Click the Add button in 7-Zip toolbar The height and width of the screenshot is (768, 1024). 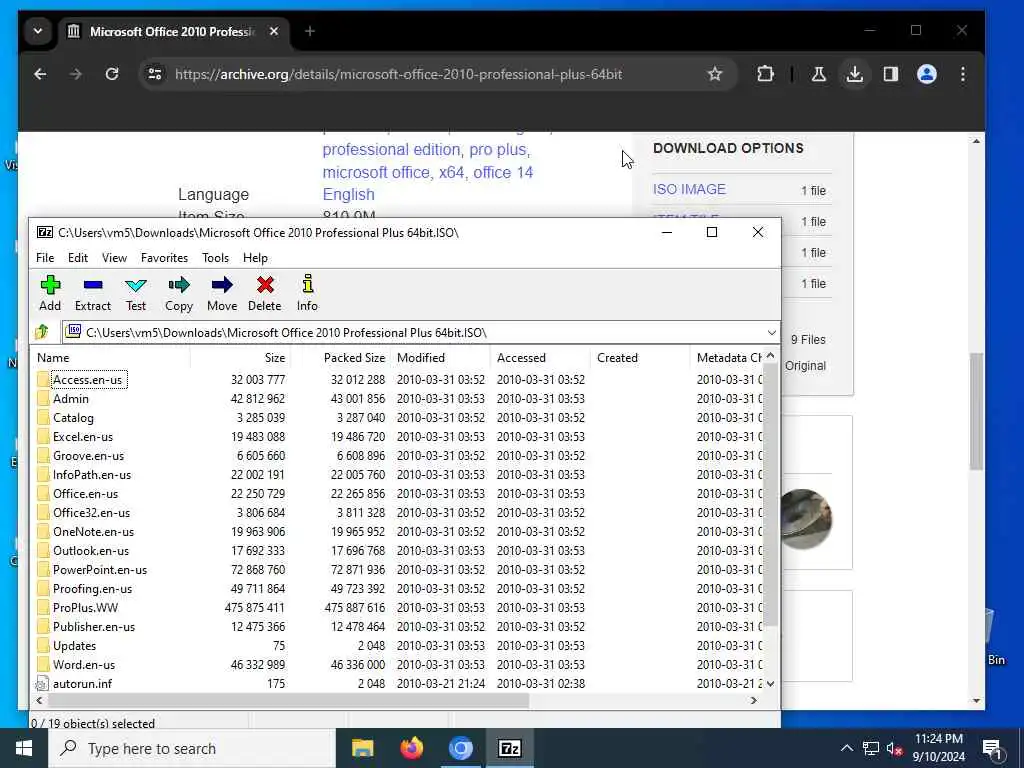pos(50,293)
